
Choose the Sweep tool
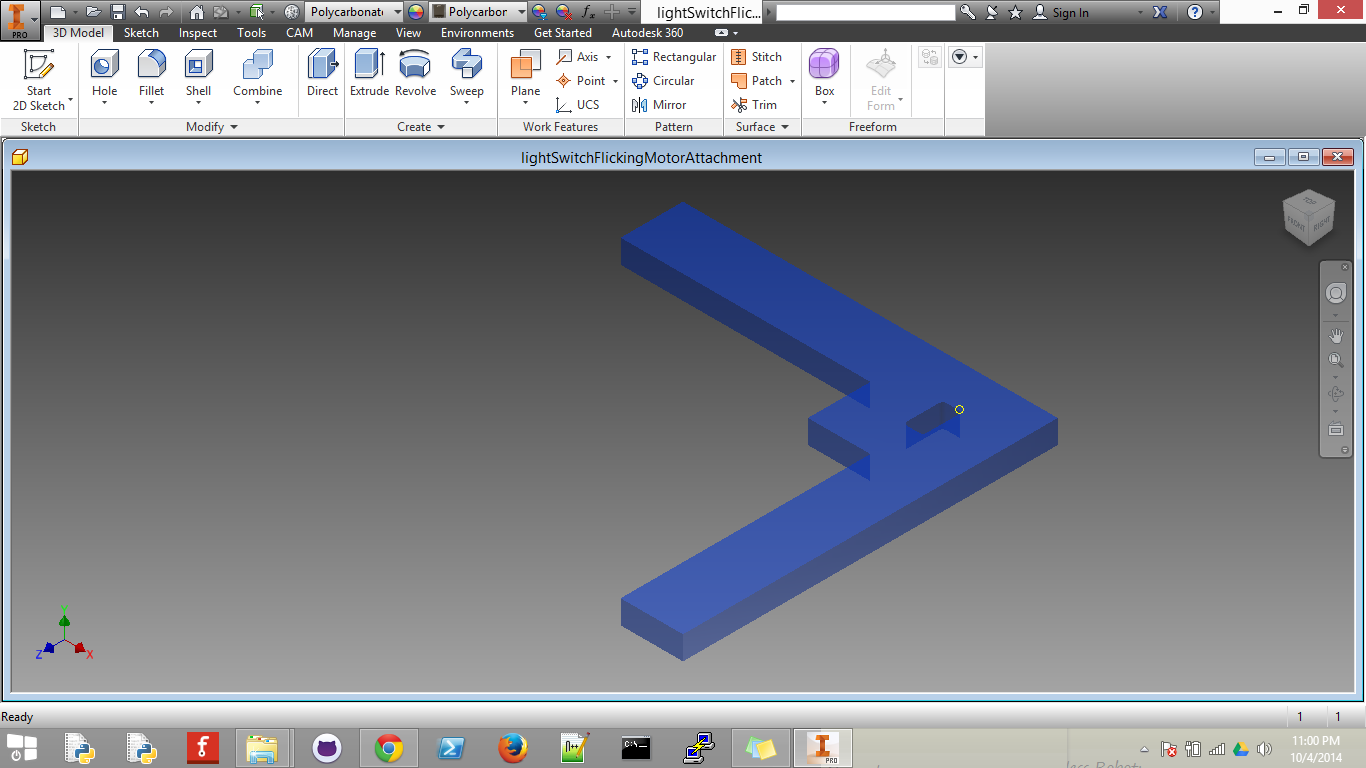pos(466,75)
